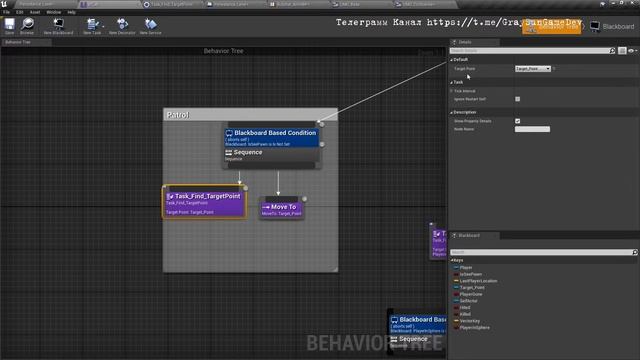640x360 pixels.
Task: Click the Blackboard mode monitor icon
Action: pos(595,27)
